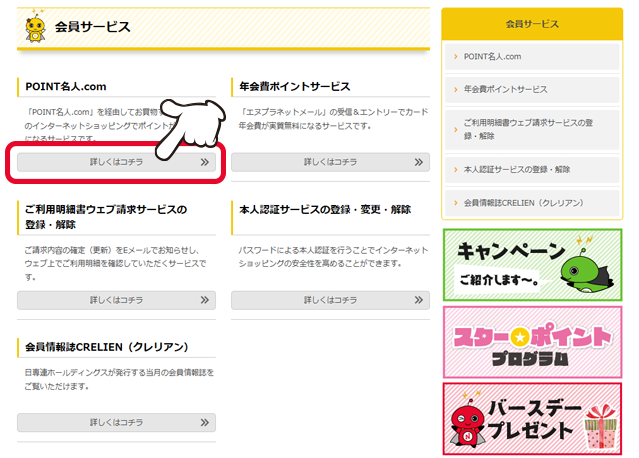The image size is (639, 458).
Task: Click orange arrow beside sidebar ご利用明細書ウェブ請求
Action: pyautogui.click(x=456, y=130)
